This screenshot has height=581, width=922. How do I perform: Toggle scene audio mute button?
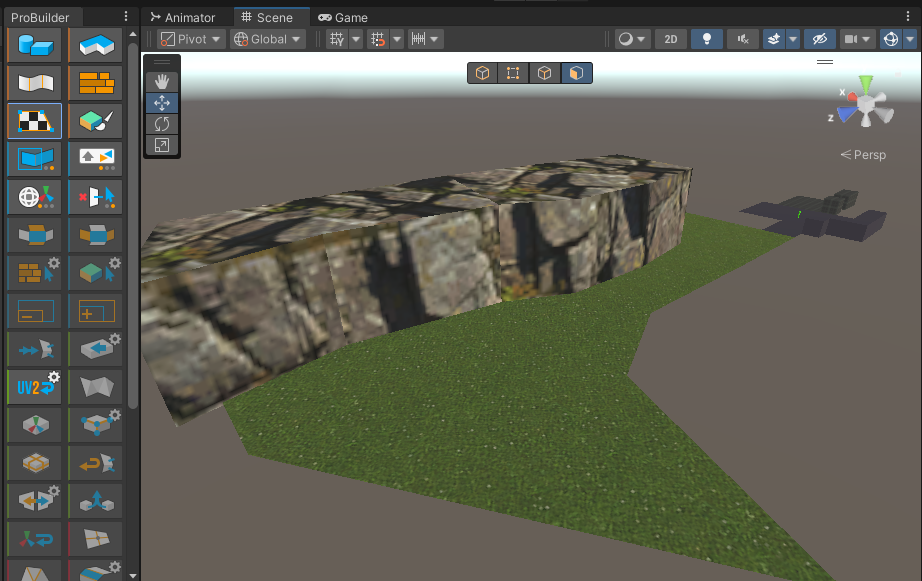pos(743,39)
